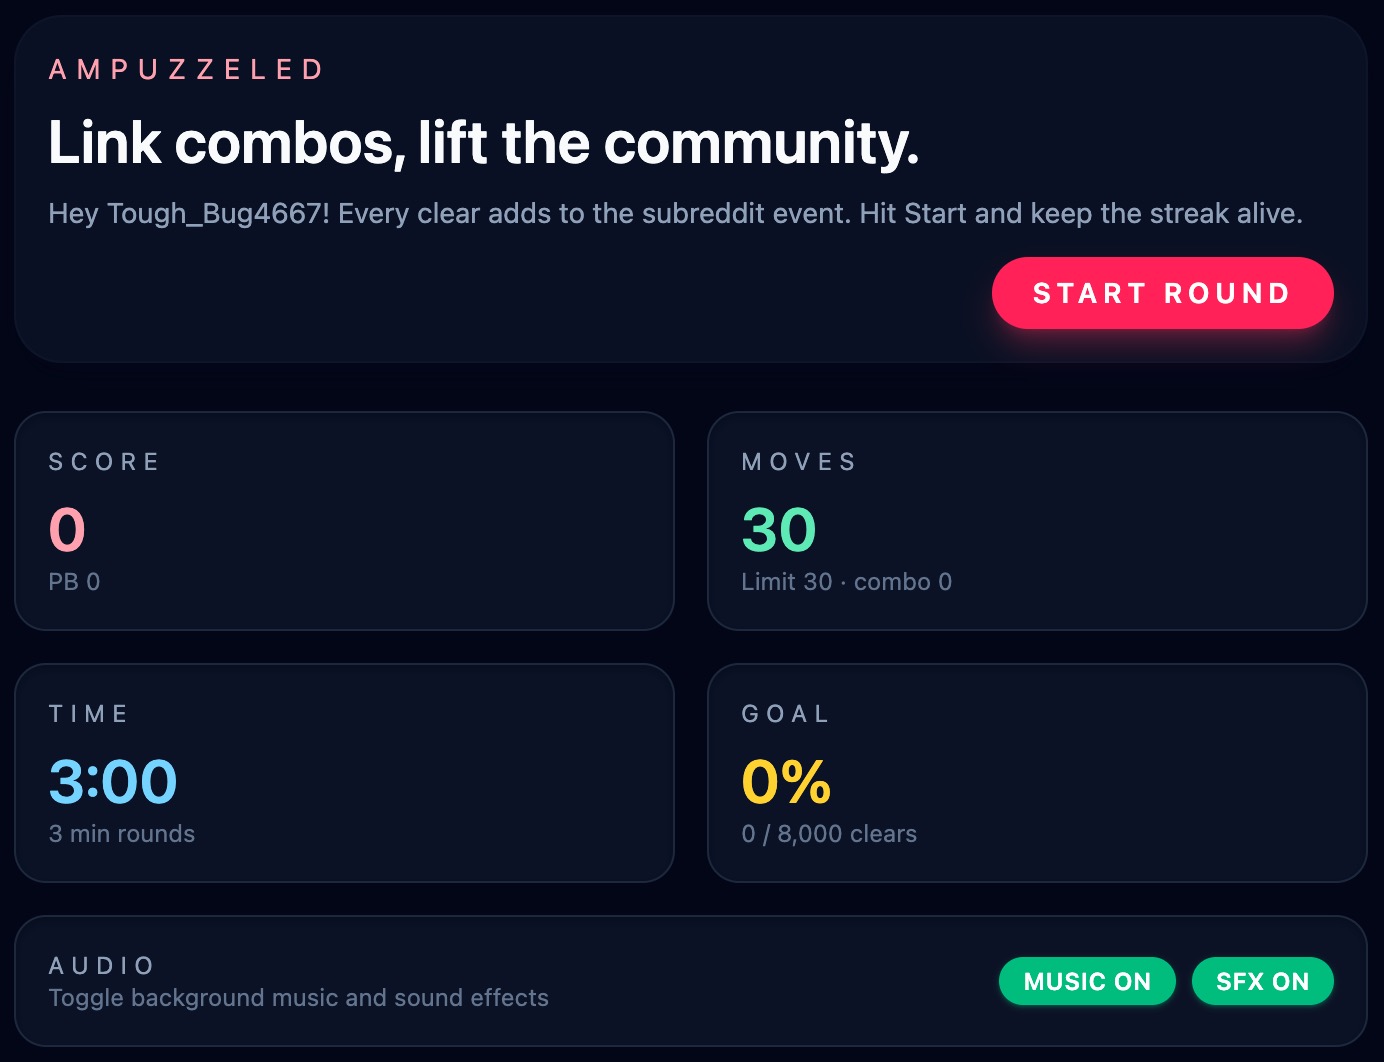This screenshot has height=1062, width=1384.
Task: Click the Ampuzzeled title label
Action: click(187, 69)
